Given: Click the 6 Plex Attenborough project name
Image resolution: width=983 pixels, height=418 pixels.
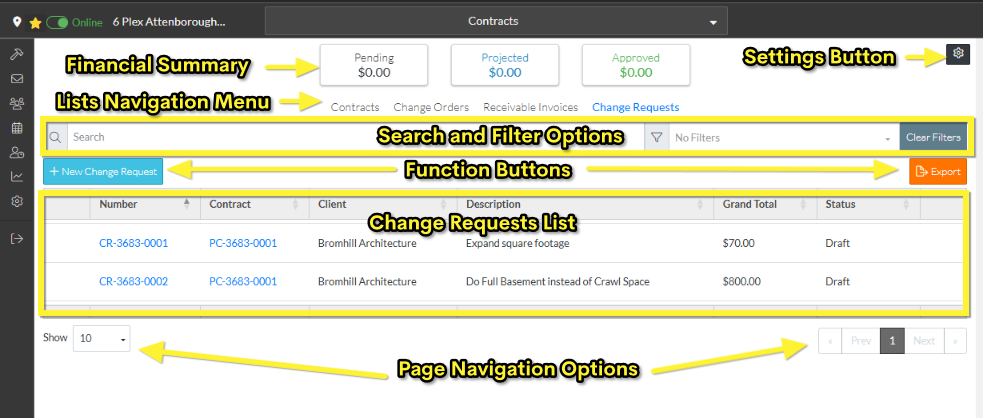Looking at the screenshot, I should click(x=169, y=22).
